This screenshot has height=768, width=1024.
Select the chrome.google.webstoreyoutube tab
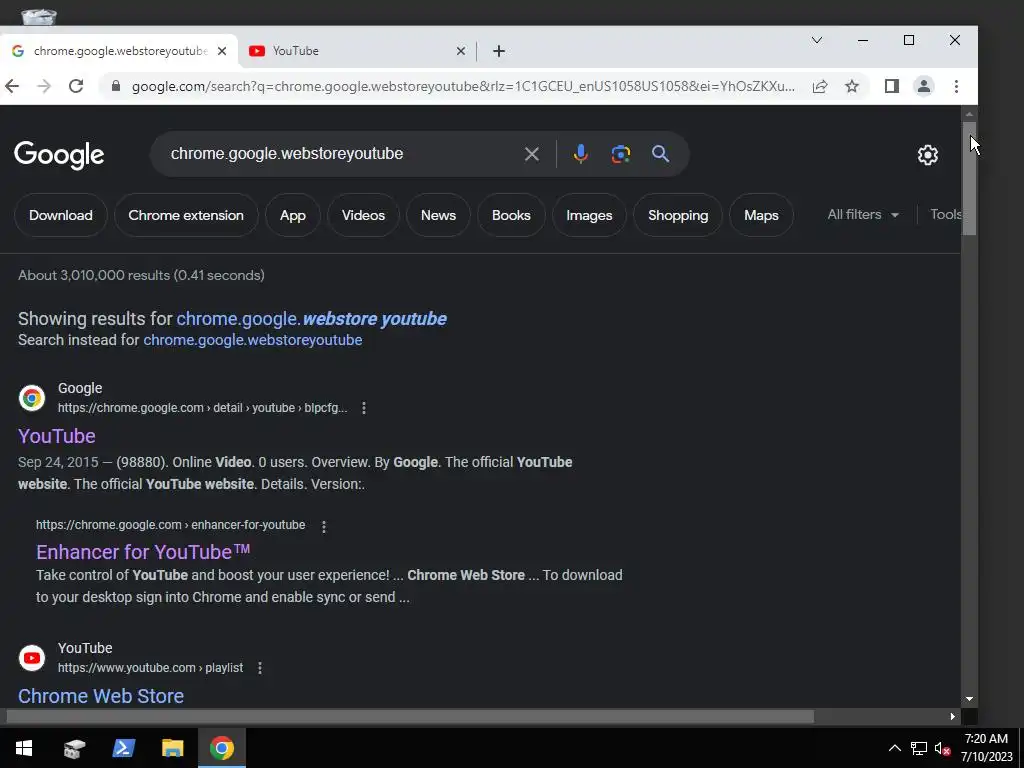pyautogui.click(x=120, y=51)
